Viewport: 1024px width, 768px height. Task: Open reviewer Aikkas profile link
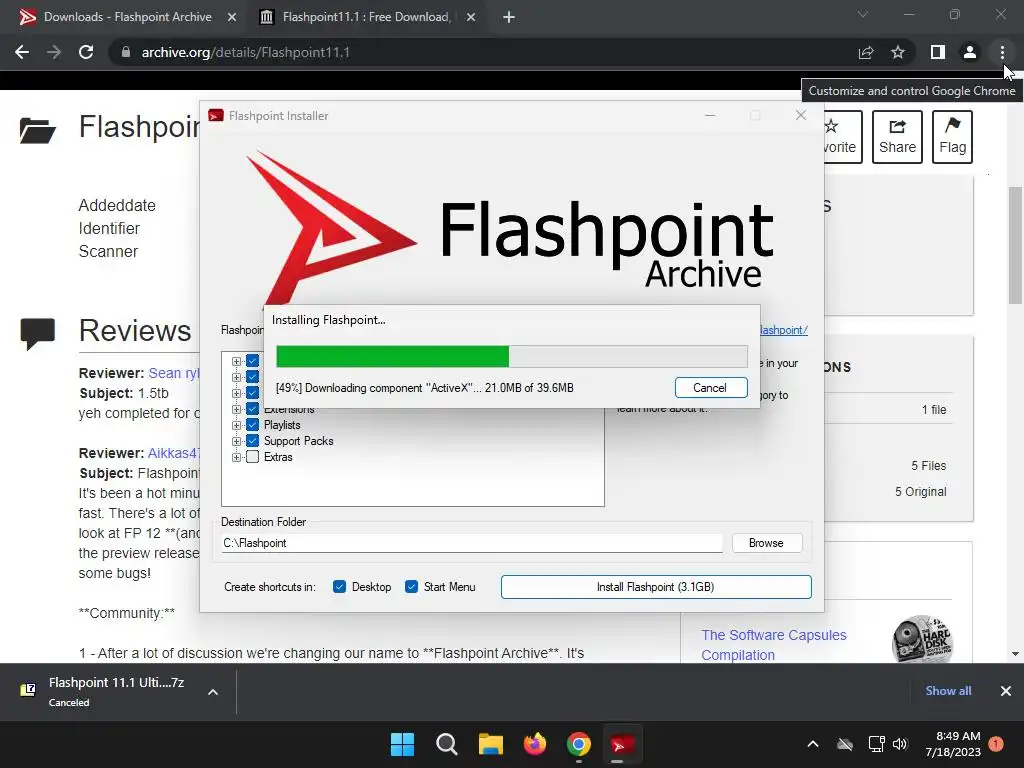point(174,453)
